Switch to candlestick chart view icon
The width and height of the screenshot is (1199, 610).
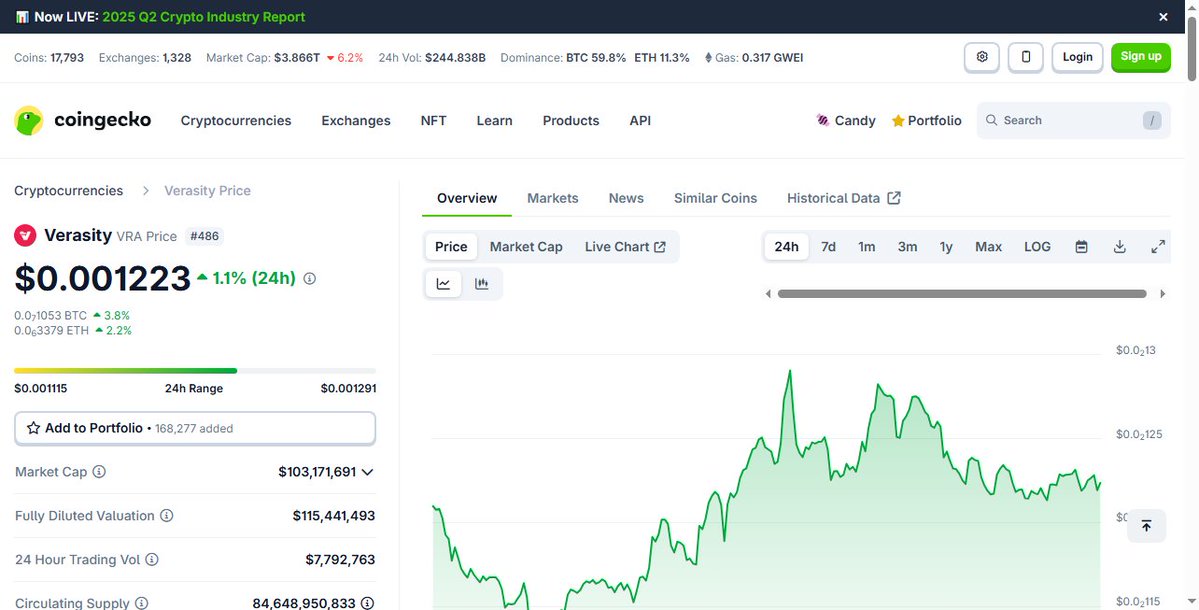[482, 284]
